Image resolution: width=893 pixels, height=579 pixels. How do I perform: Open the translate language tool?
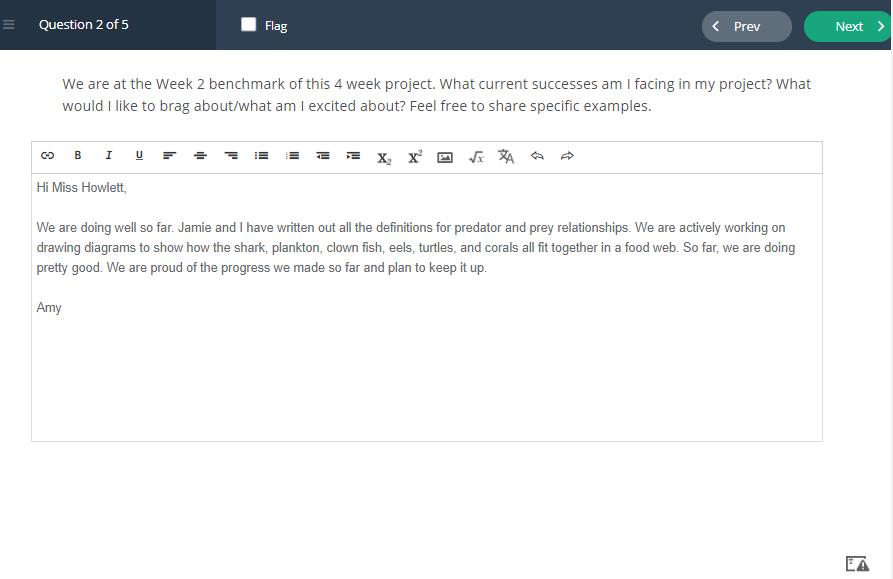(x=506, y=156)
